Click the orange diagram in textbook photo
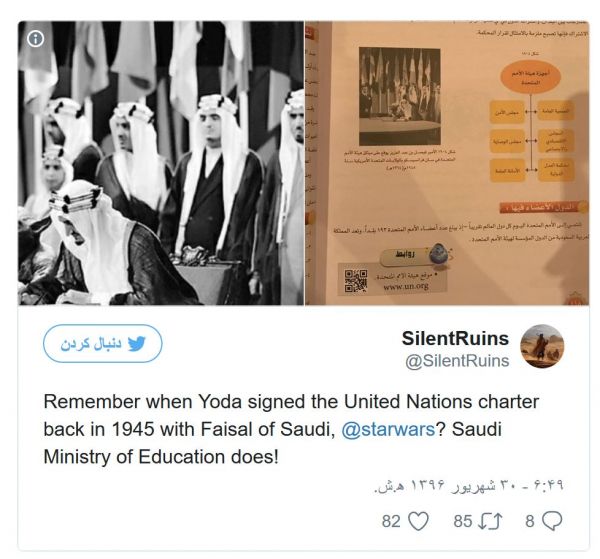 (532, 121)
